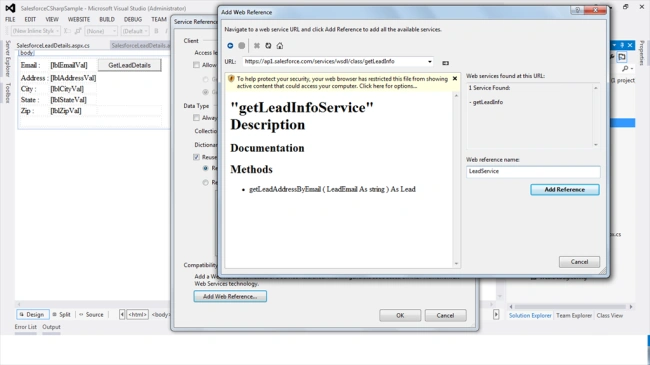Image resolution: width=650 pixels, height=365 pixels.
Task: Click the Web reference name field
Action: click(533, 171)
